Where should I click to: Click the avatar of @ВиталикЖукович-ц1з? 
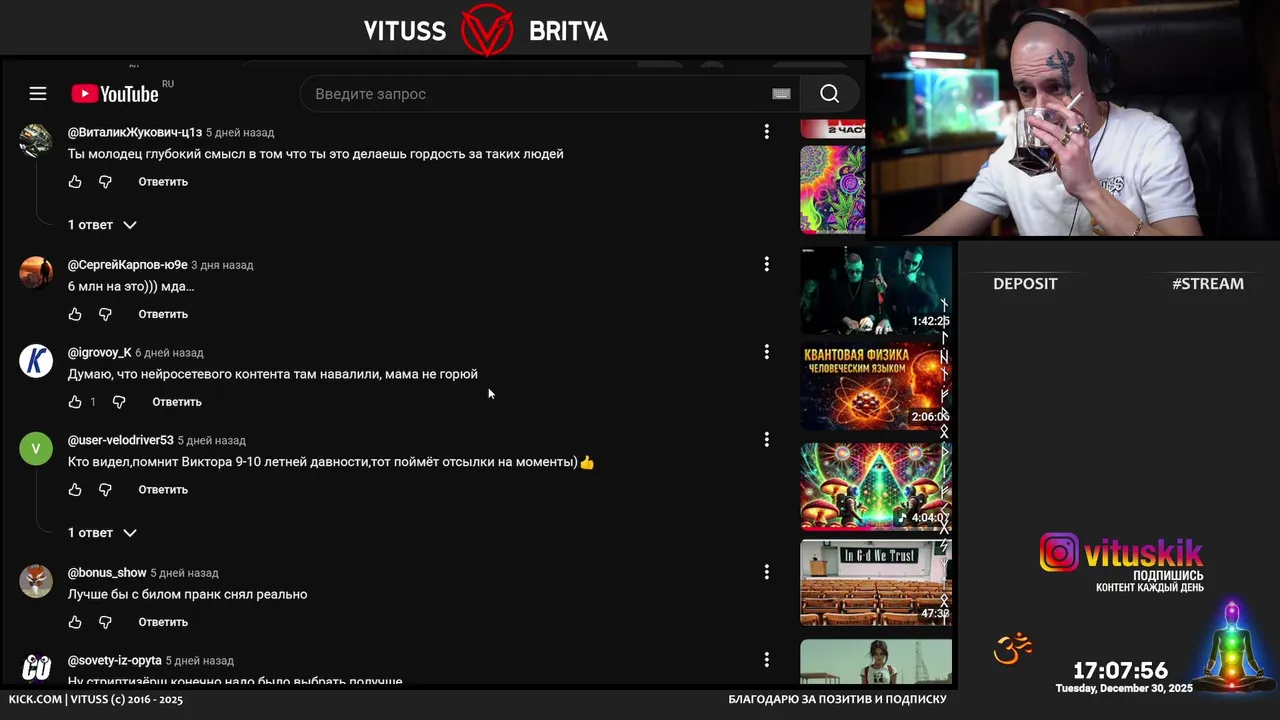point(36,140)
